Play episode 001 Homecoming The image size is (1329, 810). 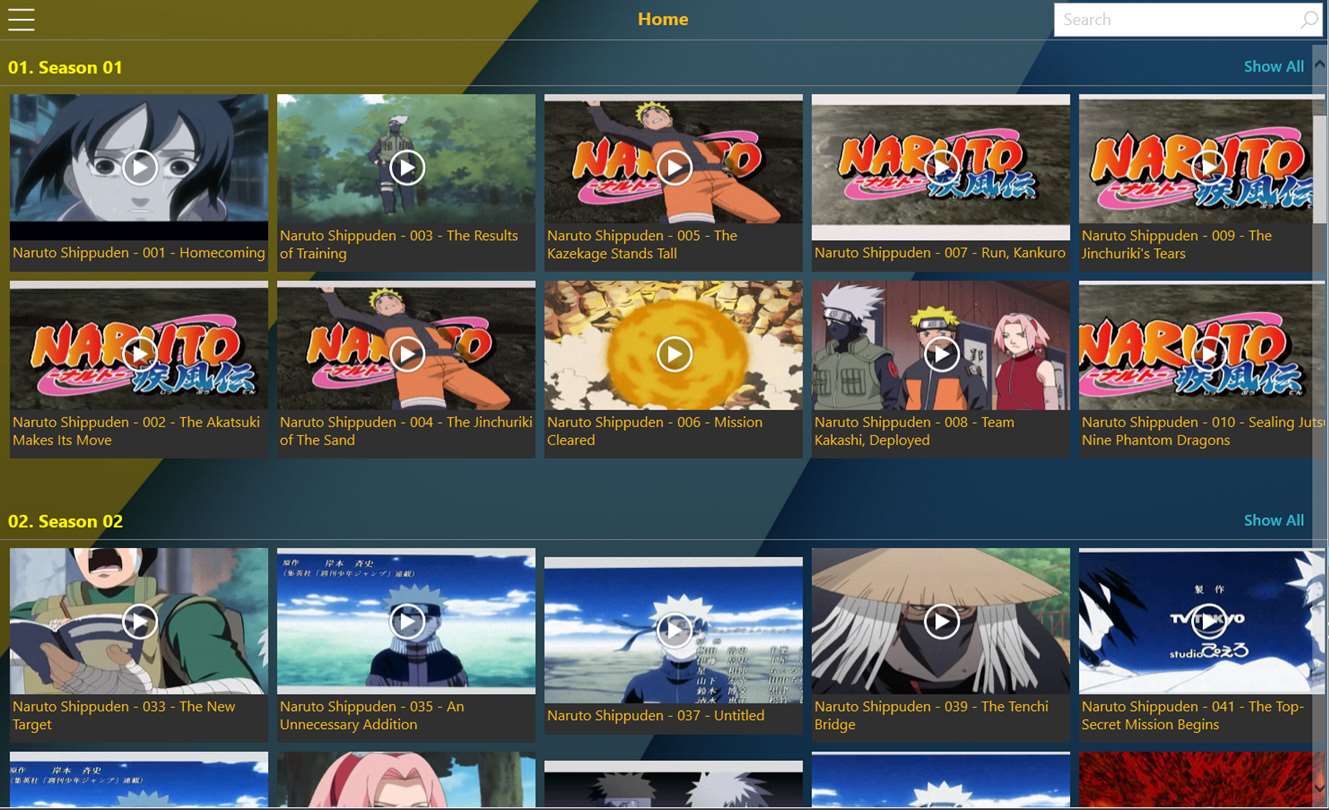click(139, 167)
